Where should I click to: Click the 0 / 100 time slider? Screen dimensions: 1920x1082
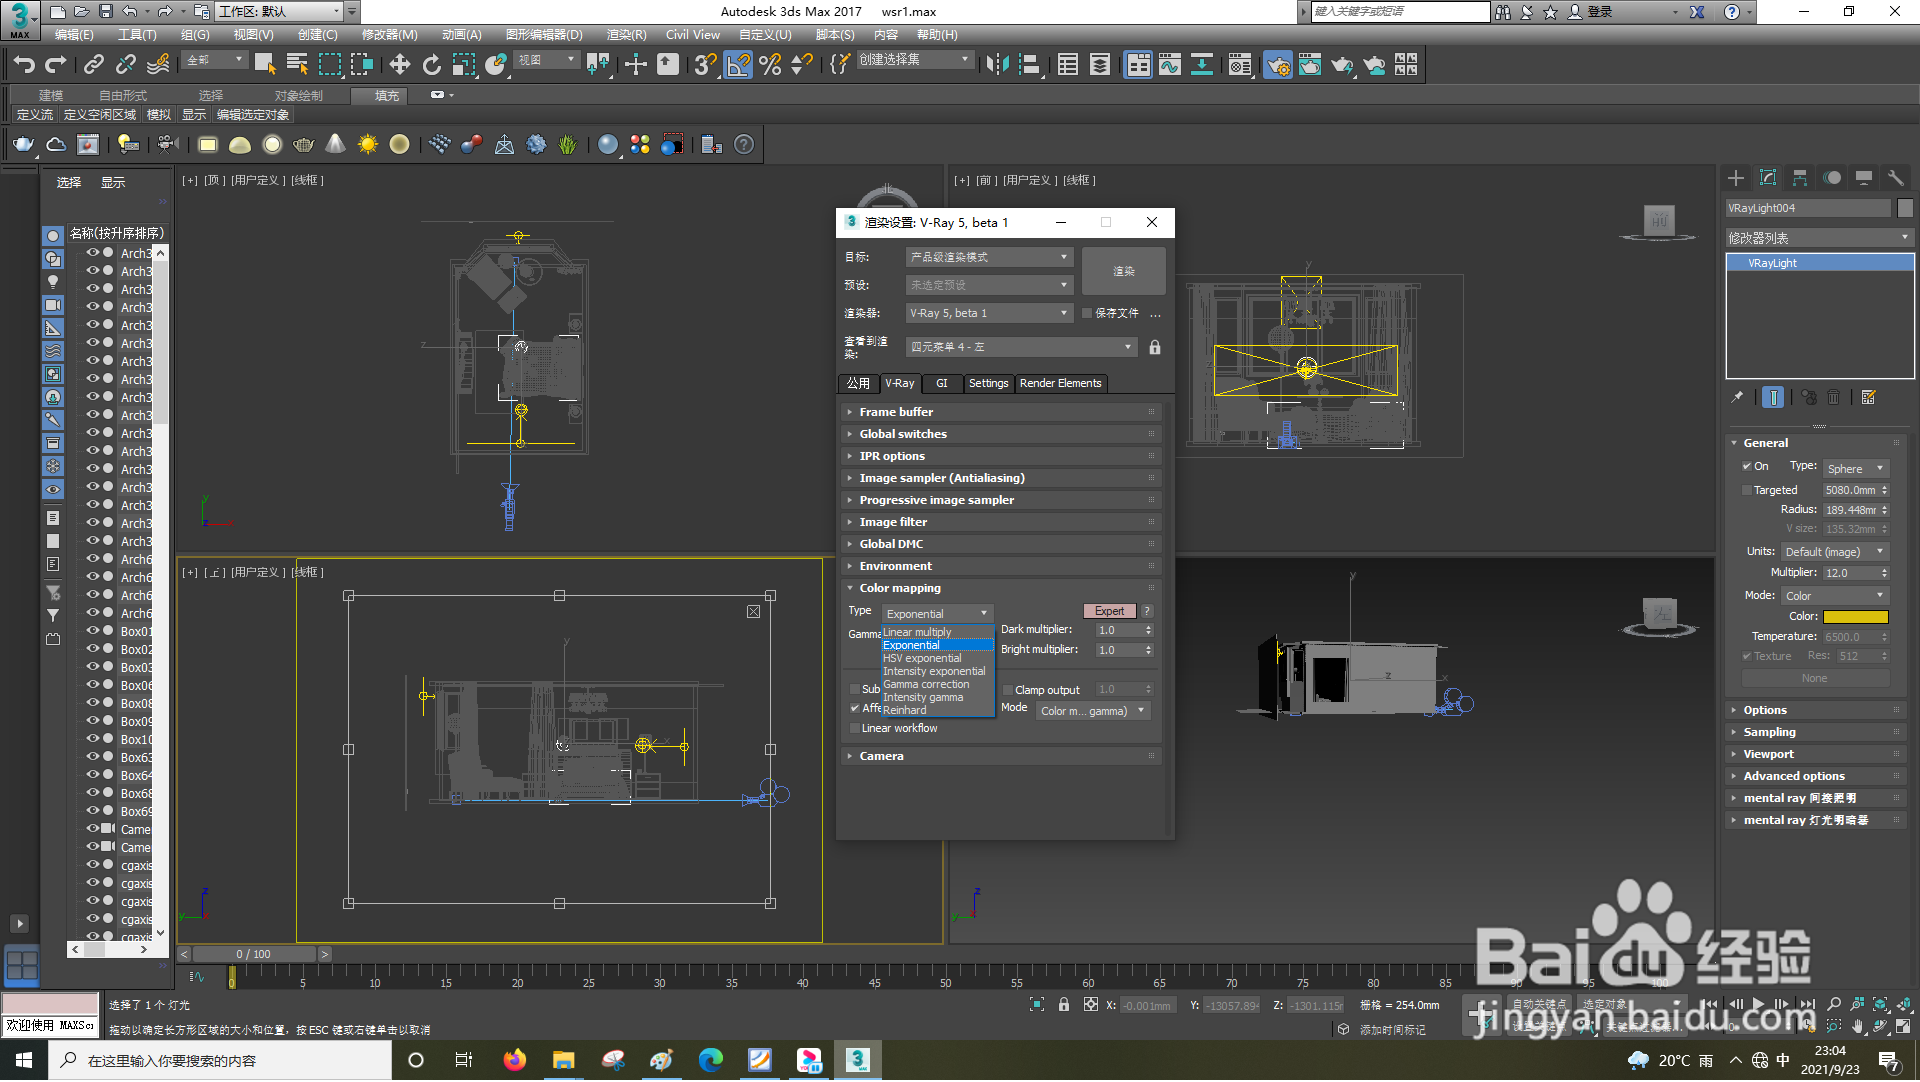point(253,954)
